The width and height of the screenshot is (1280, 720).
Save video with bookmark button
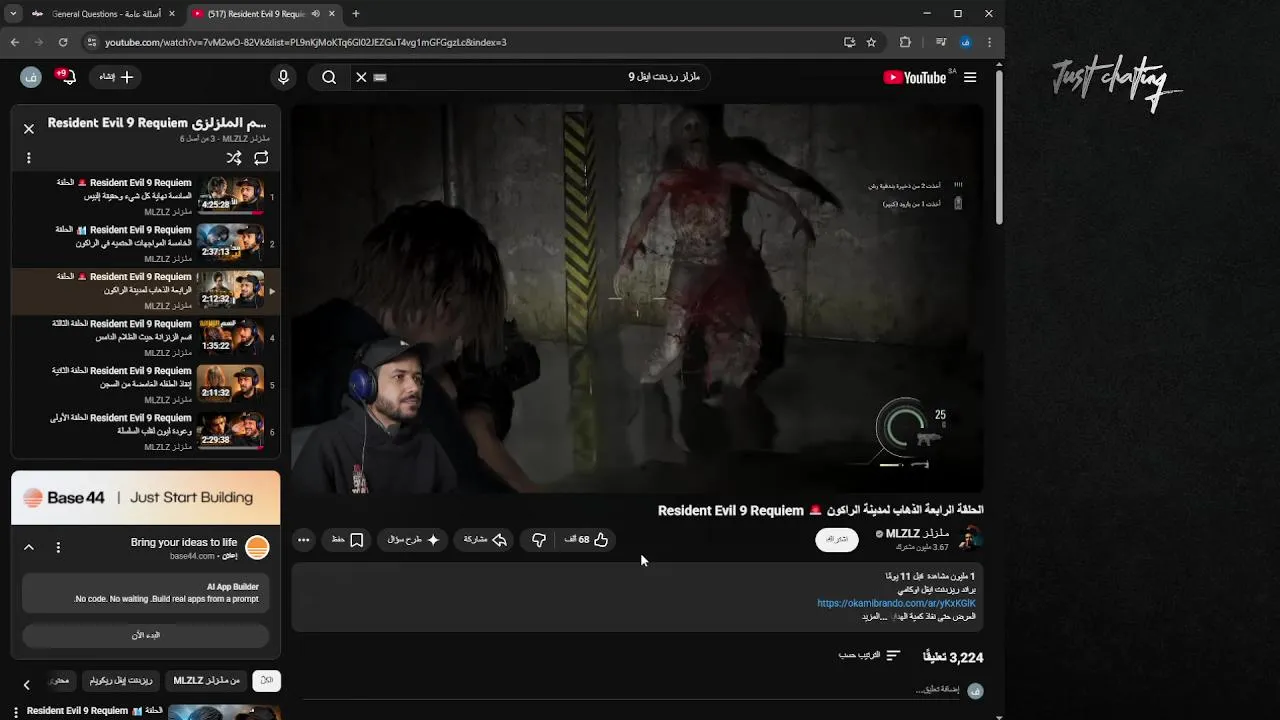point(348,540)
